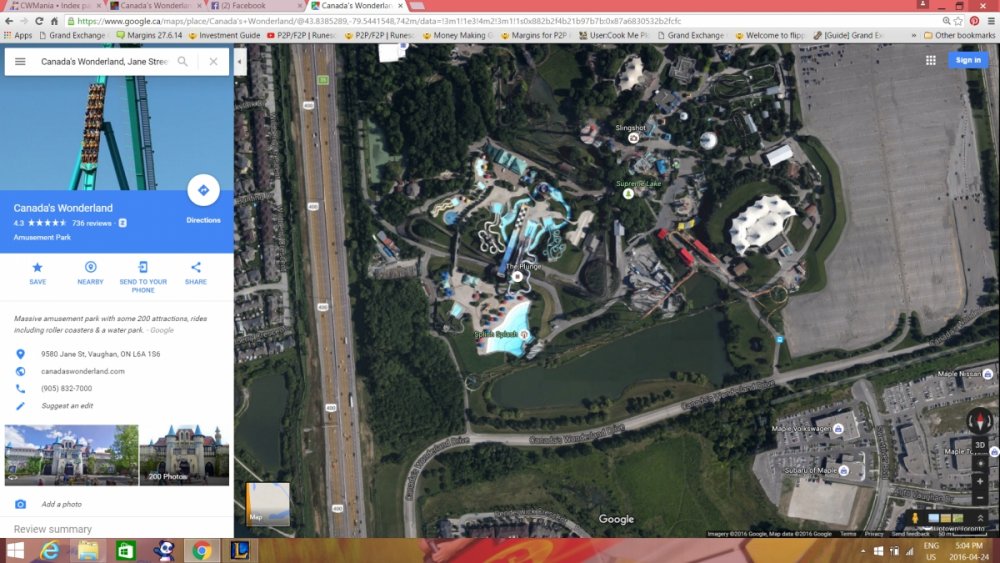Switch to Map view thumbnail
Screen dimensions: 1000x563
pyautogui.click(x=268, y=504)
